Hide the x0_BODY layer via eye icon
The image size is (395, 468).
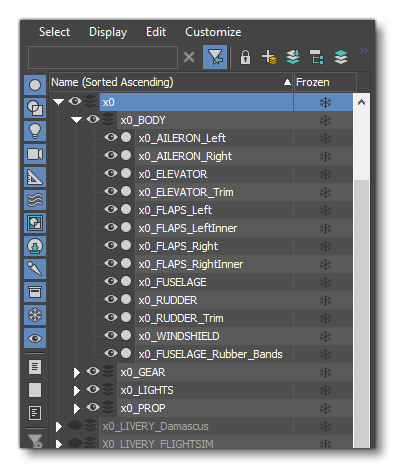click(93, 119)
